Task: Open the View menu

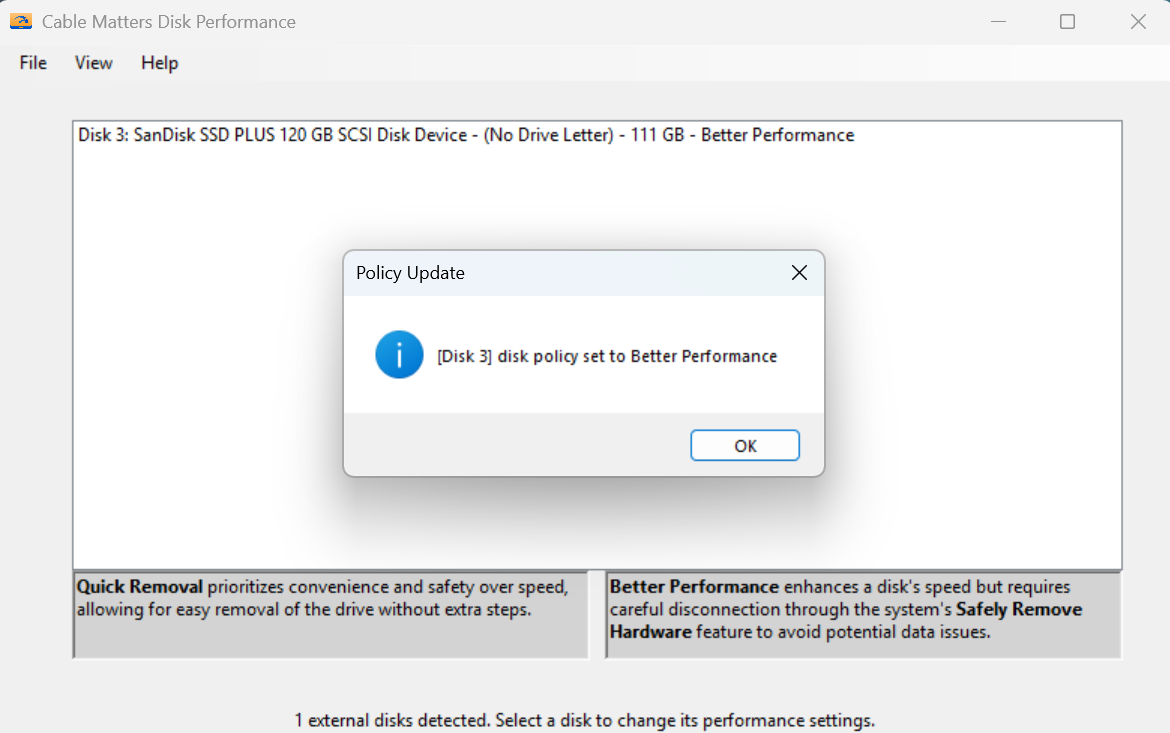Action: point(93,62)
